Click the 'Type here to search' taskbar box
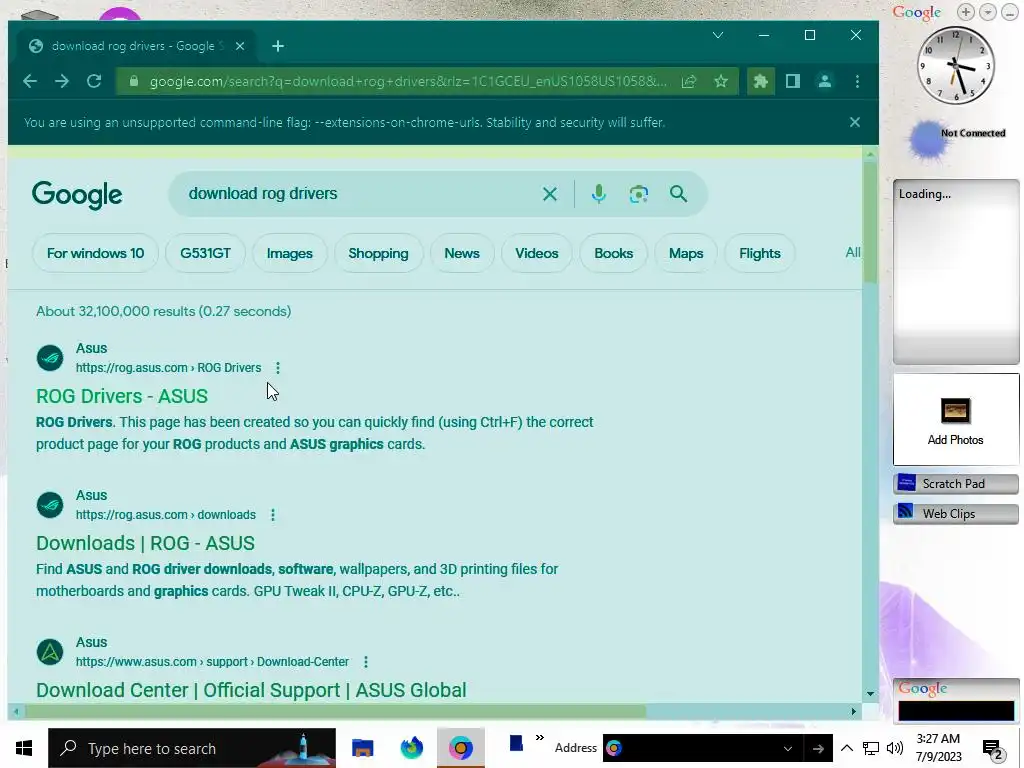The image size is (1024, 768). (x=192, y=748)
